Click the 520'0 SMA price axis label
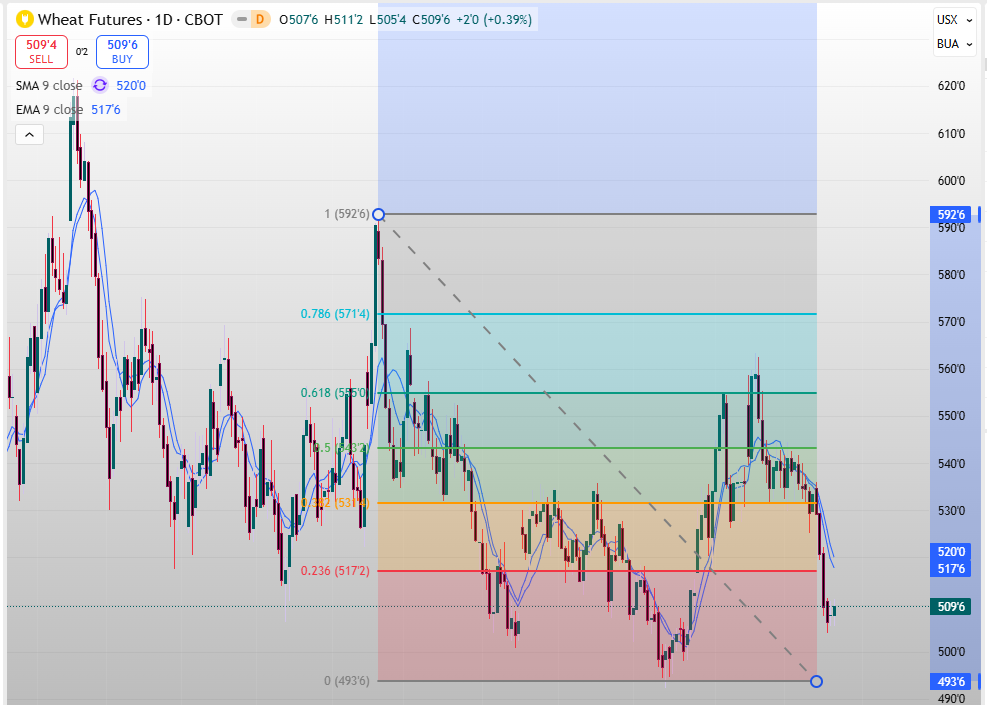 tap(951, 551)
